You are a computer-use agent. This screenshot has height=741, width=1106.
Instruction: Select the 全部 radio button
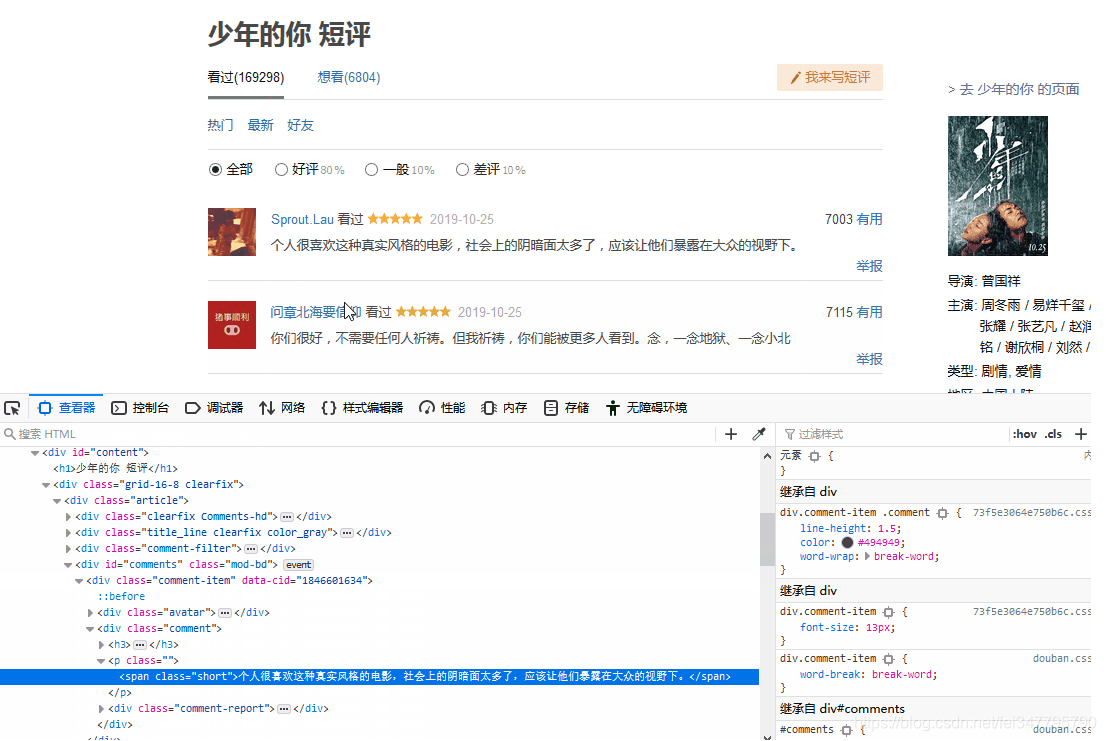214,169
